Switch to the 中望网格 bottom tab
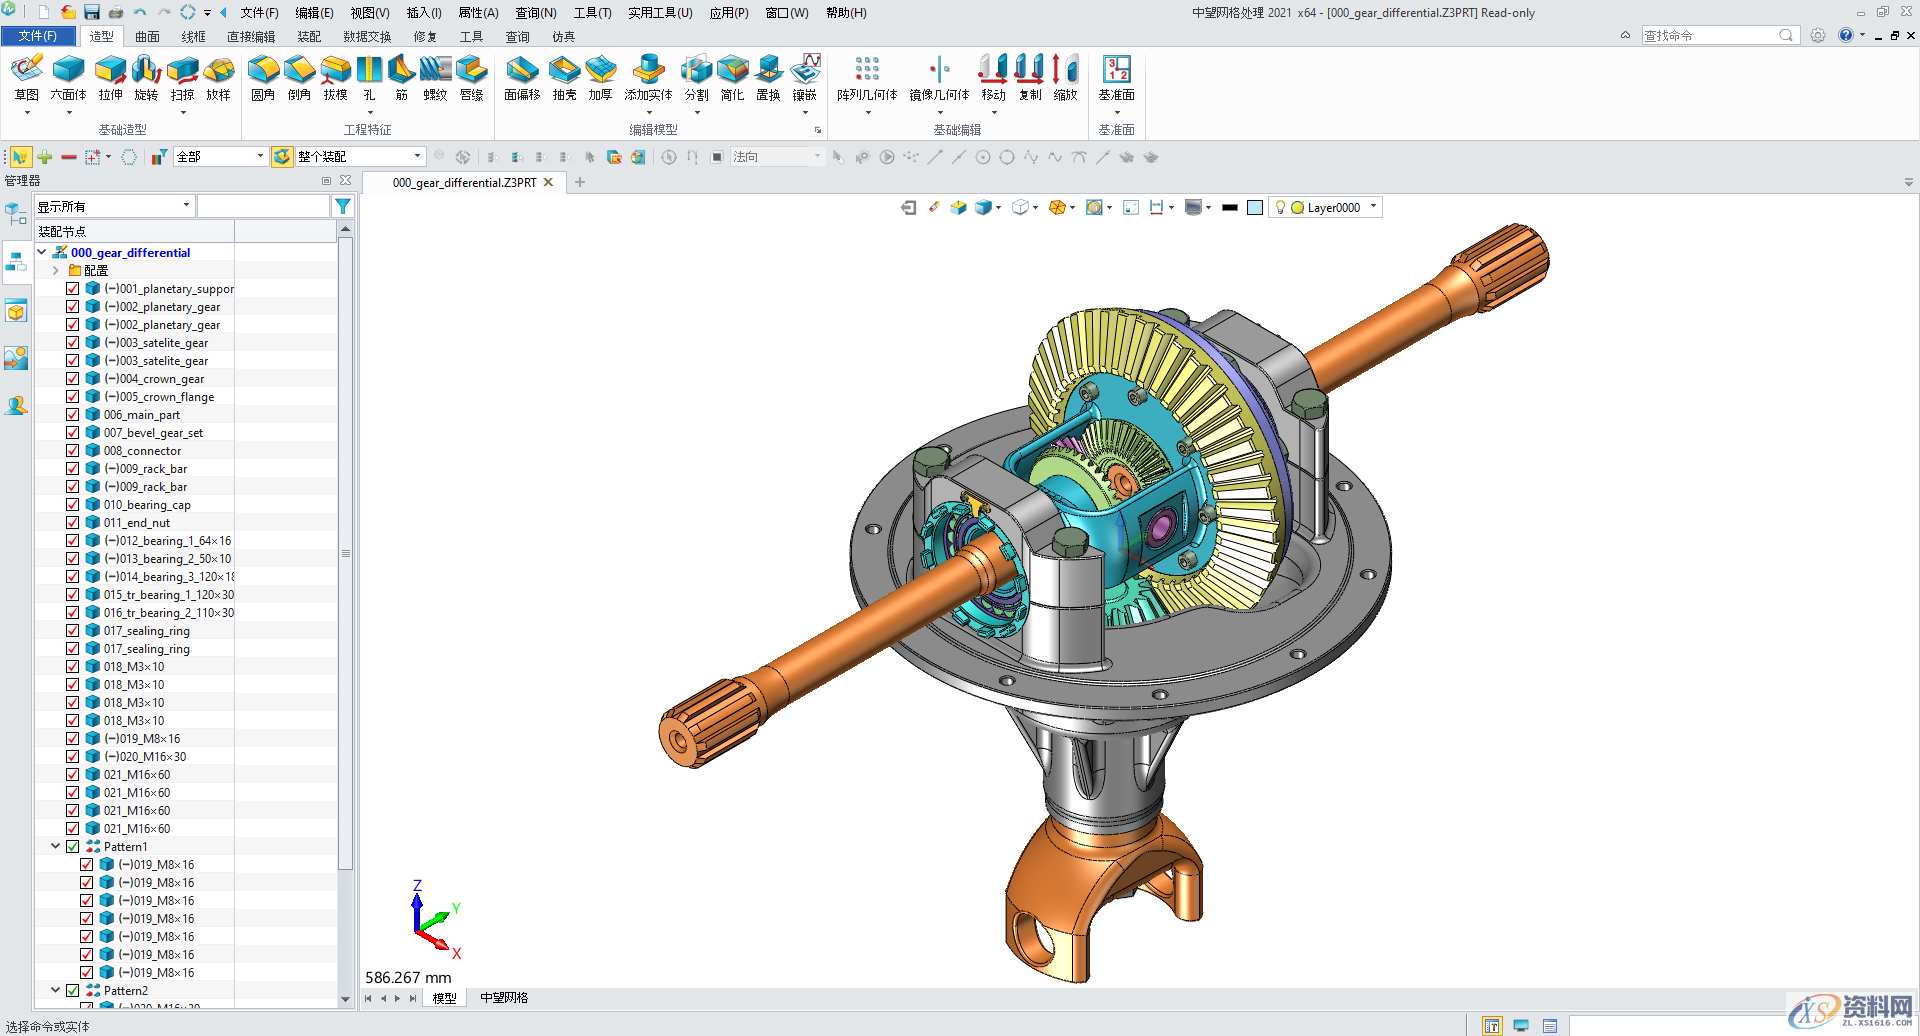 pos(503,998)
